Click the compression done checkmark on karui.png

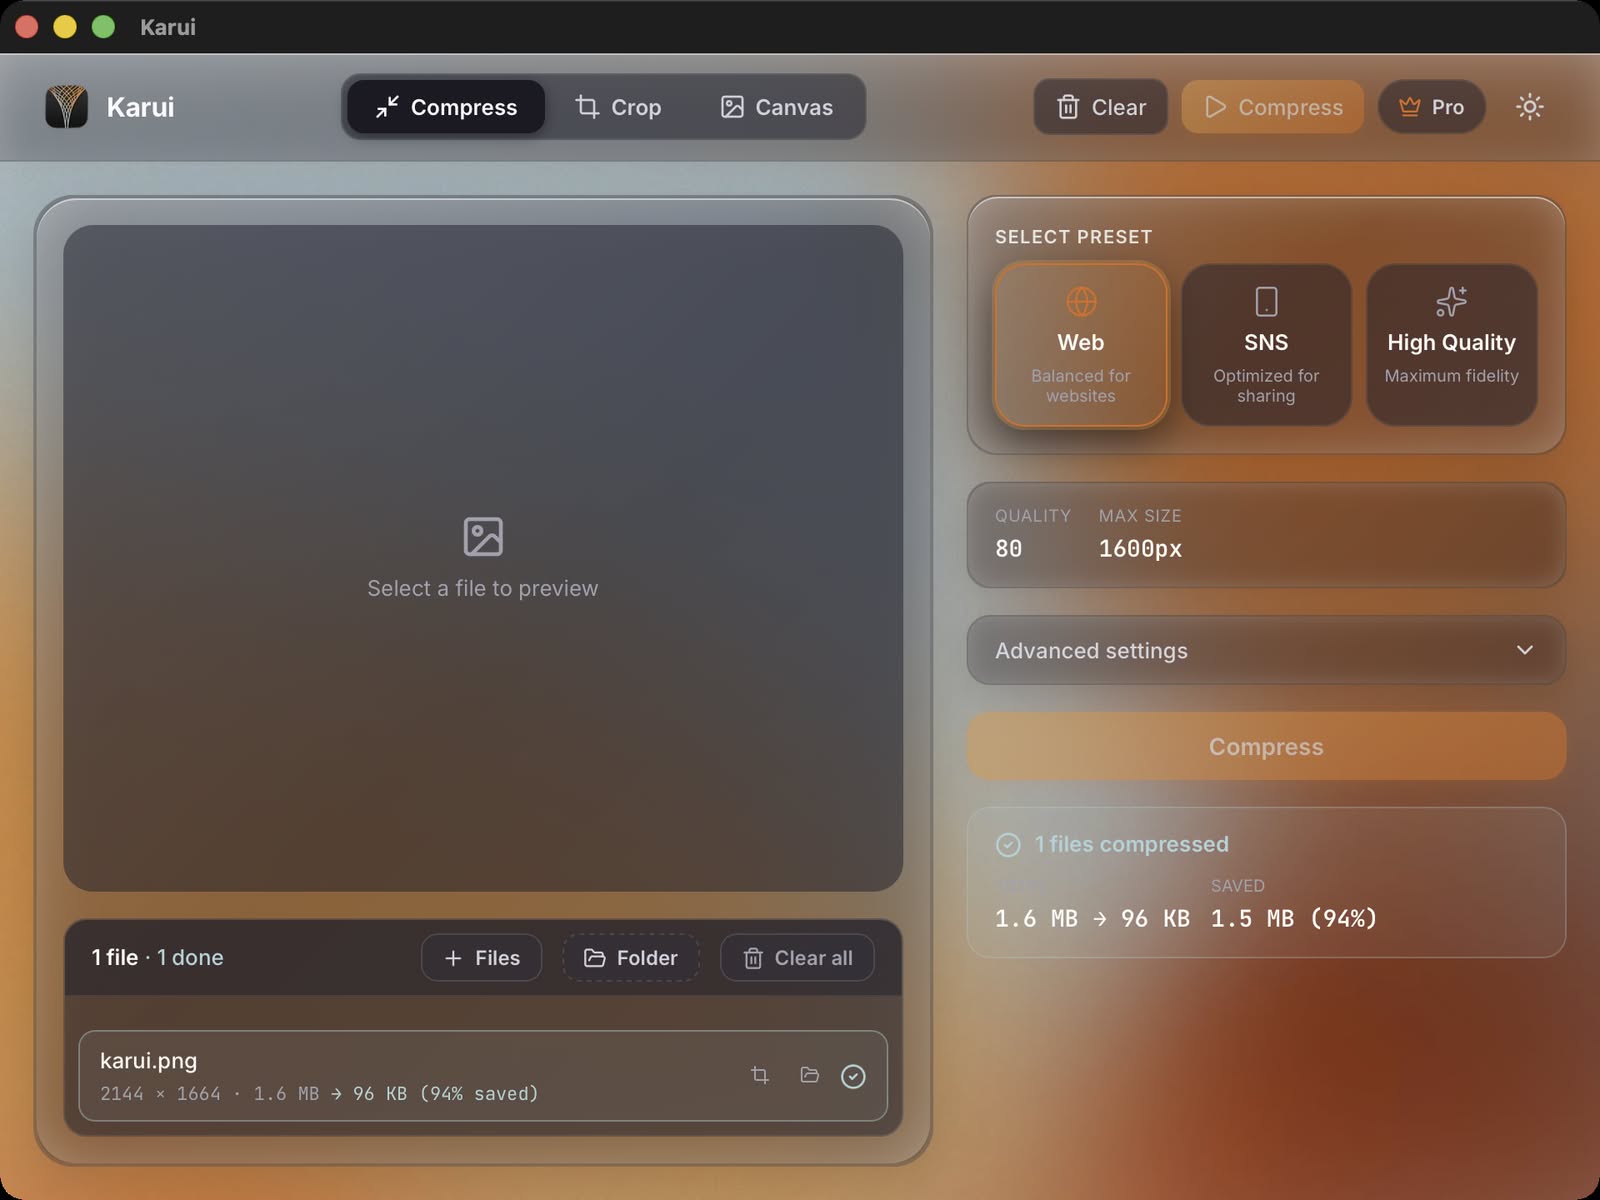[854, 1075]
